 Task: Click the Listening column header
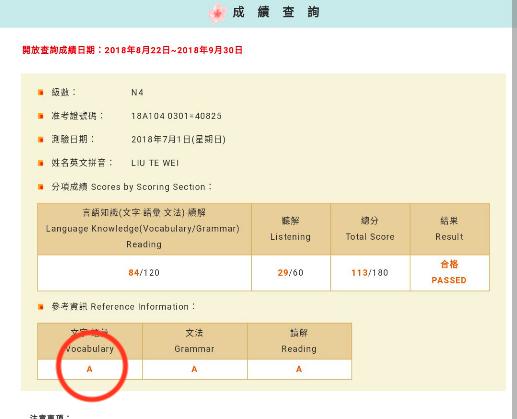pyautogui.click(x=291, y=229)
